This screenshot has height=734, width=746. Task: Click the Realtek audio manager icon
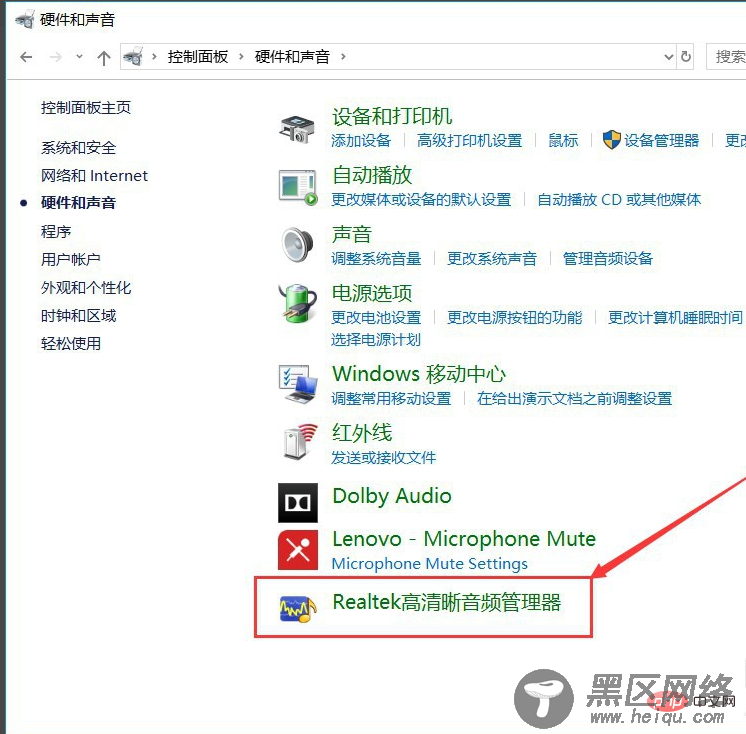point(298,609)
